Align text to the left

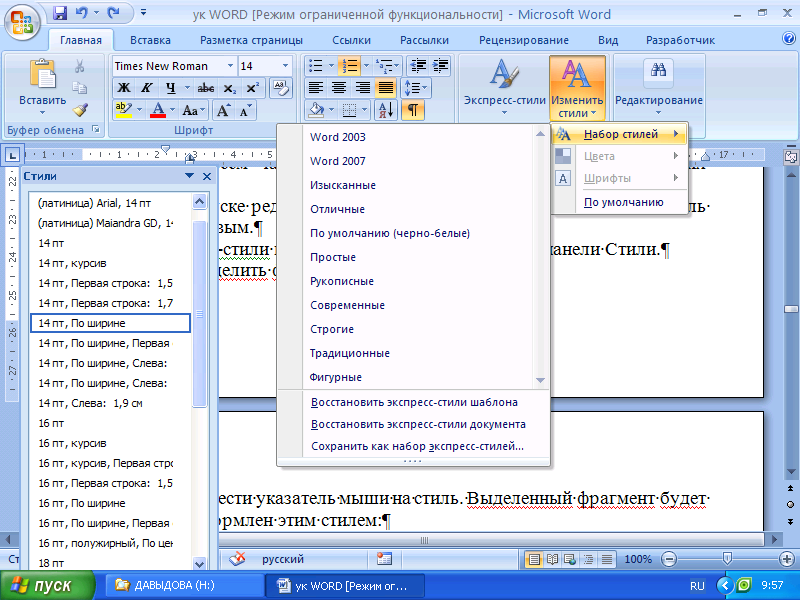[x=316, y=88]
